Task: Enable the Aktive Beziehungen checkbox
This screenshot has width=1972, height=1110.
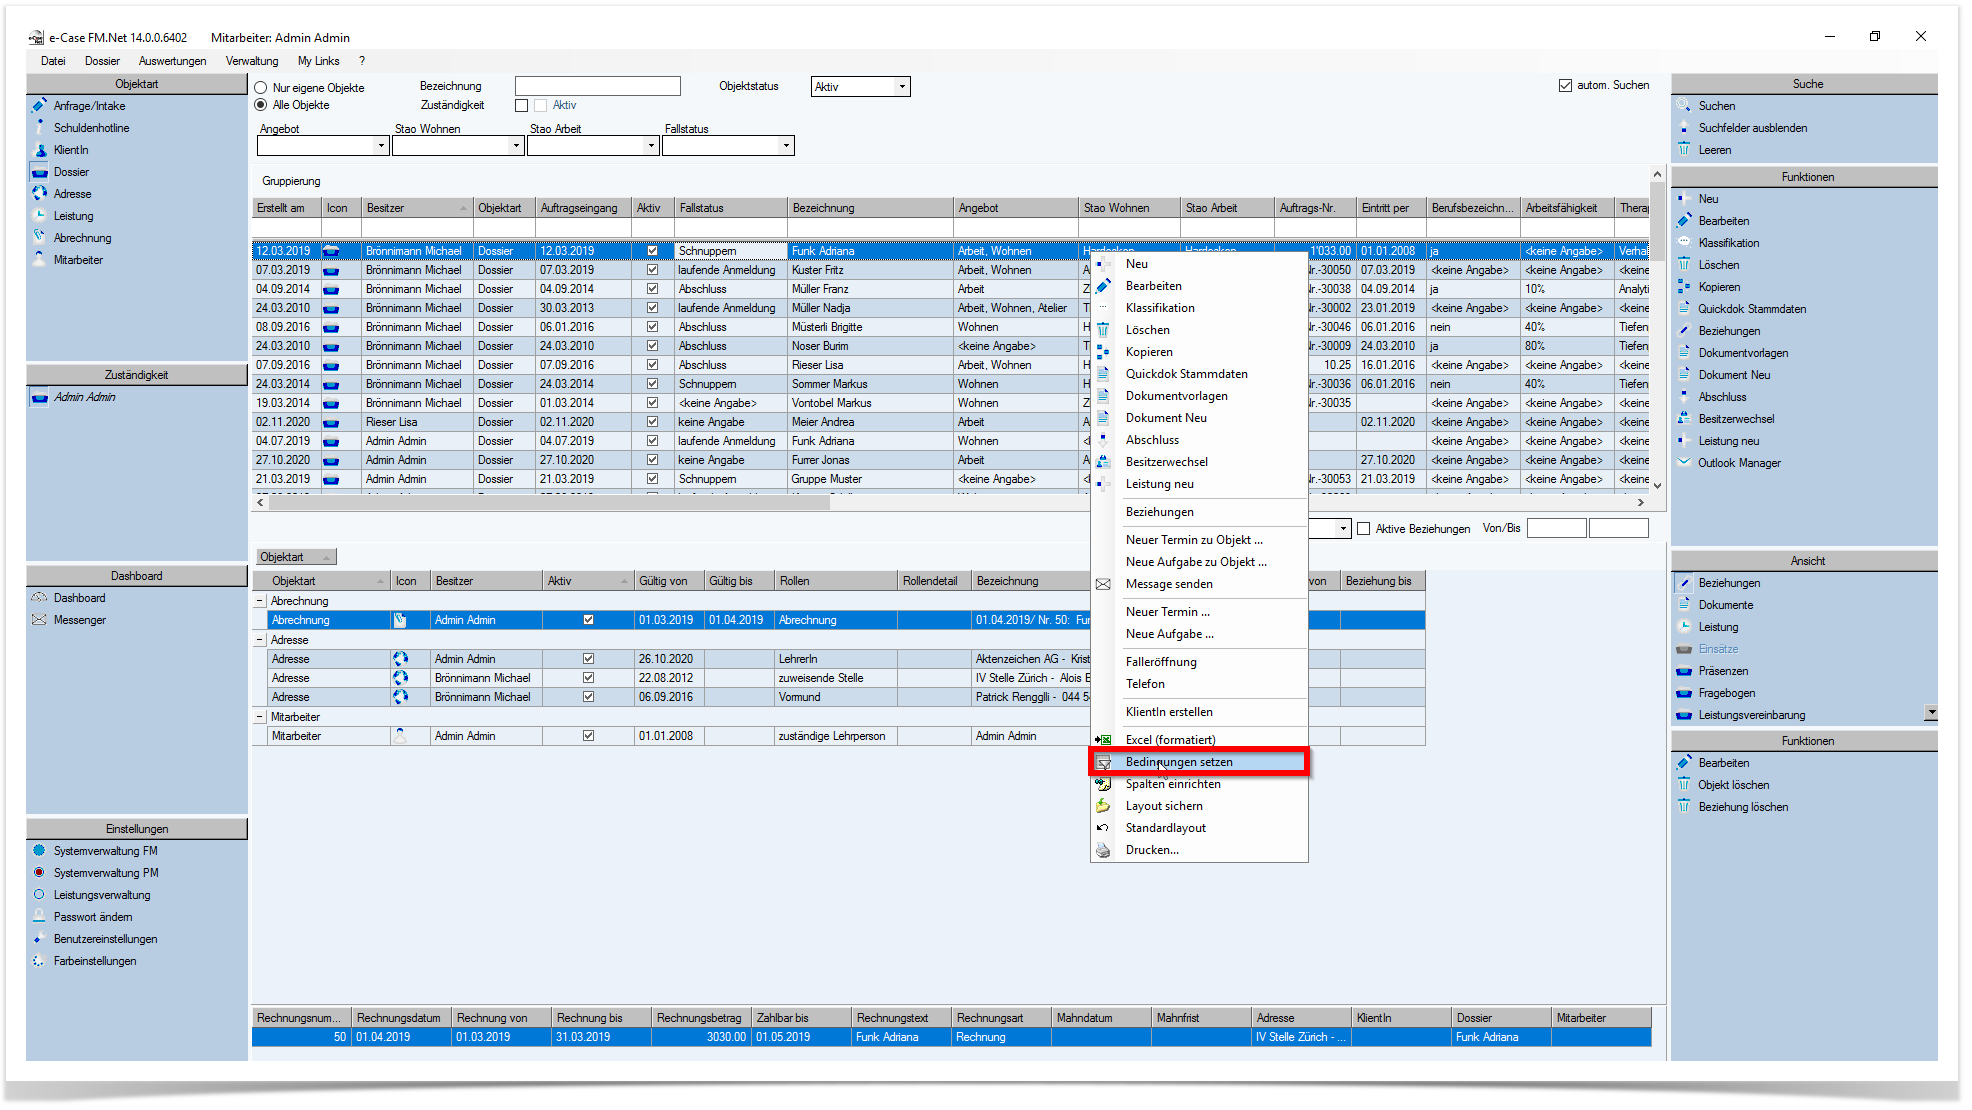Action: tap(1363, 528)
